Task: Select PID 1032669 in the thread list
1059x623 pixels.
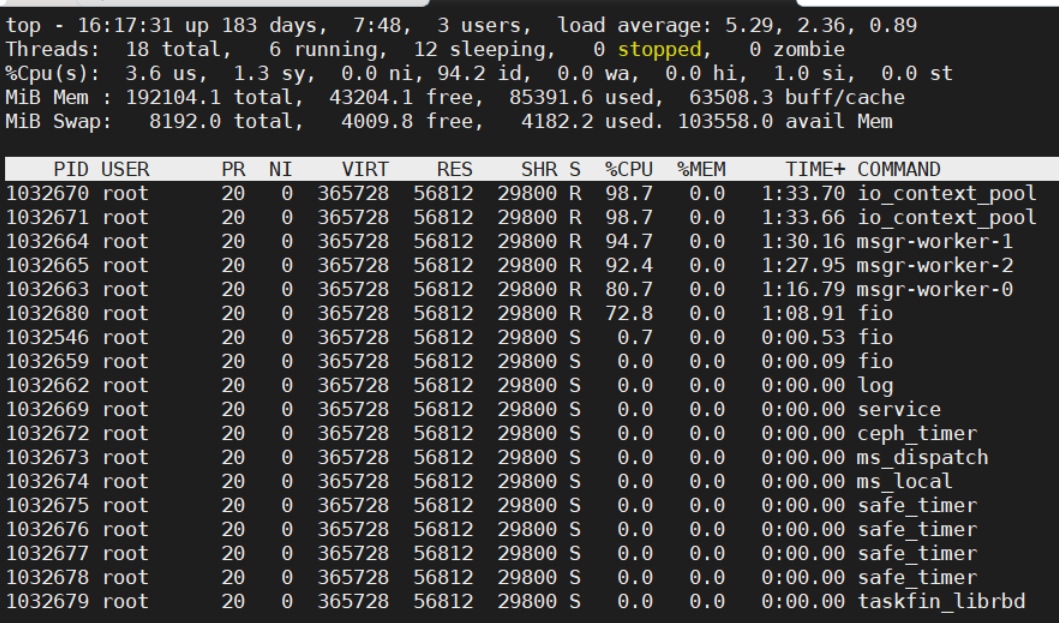Action: click(47, 409)
